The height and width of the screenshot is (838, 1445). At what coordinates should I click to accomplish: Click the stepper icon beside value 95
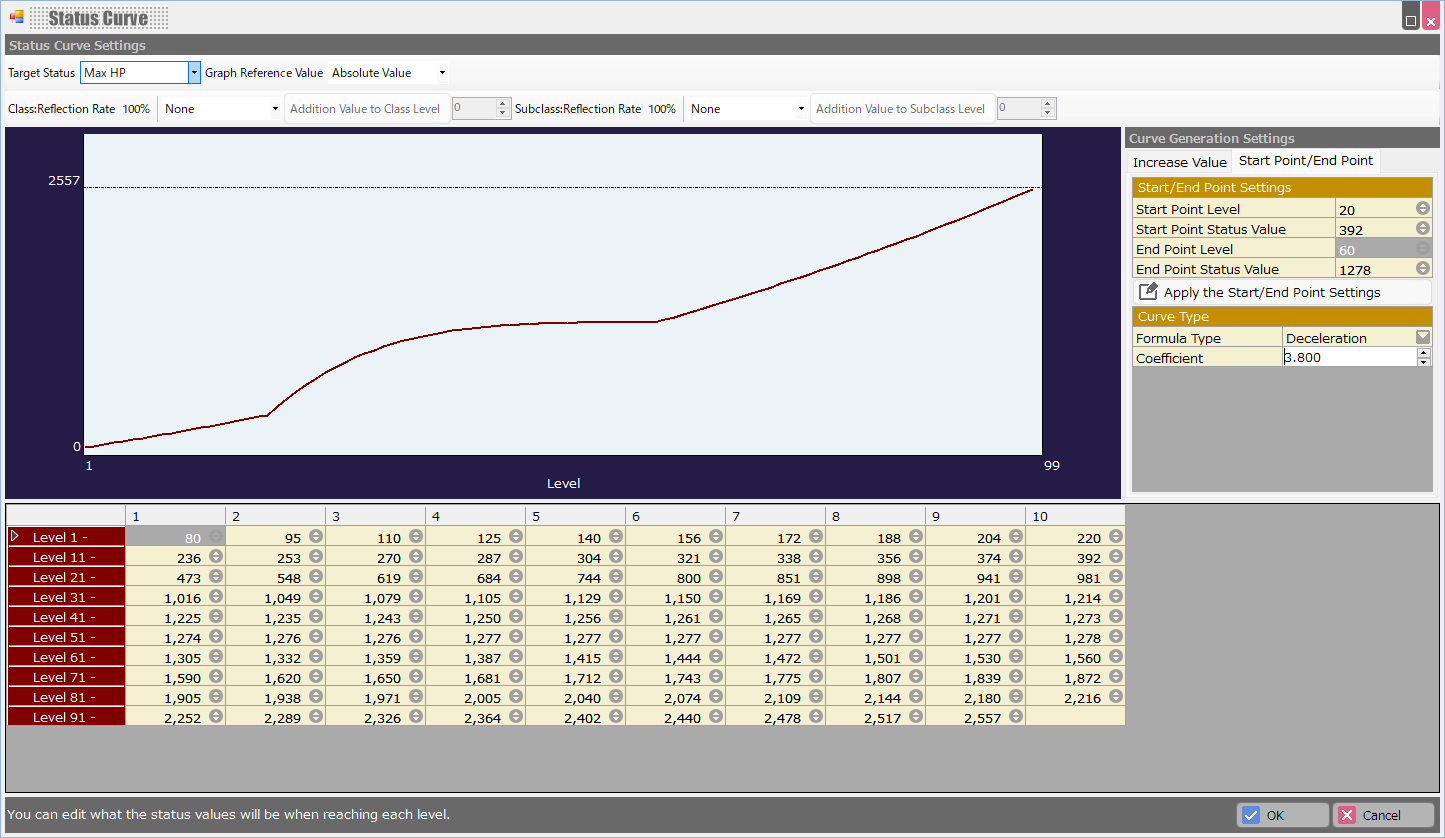[x=315, y=537]
